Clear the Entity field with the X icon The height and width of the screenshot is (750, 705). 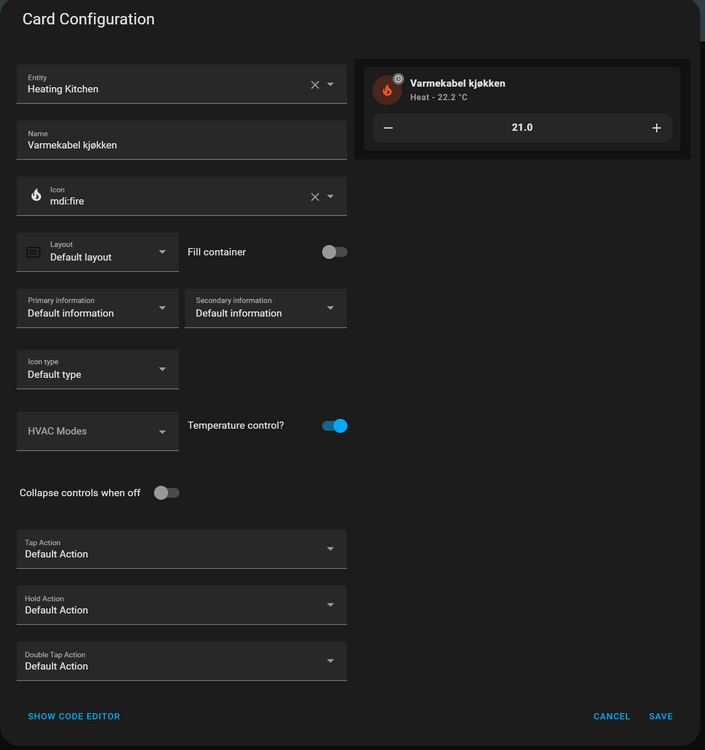click(315, 85)
